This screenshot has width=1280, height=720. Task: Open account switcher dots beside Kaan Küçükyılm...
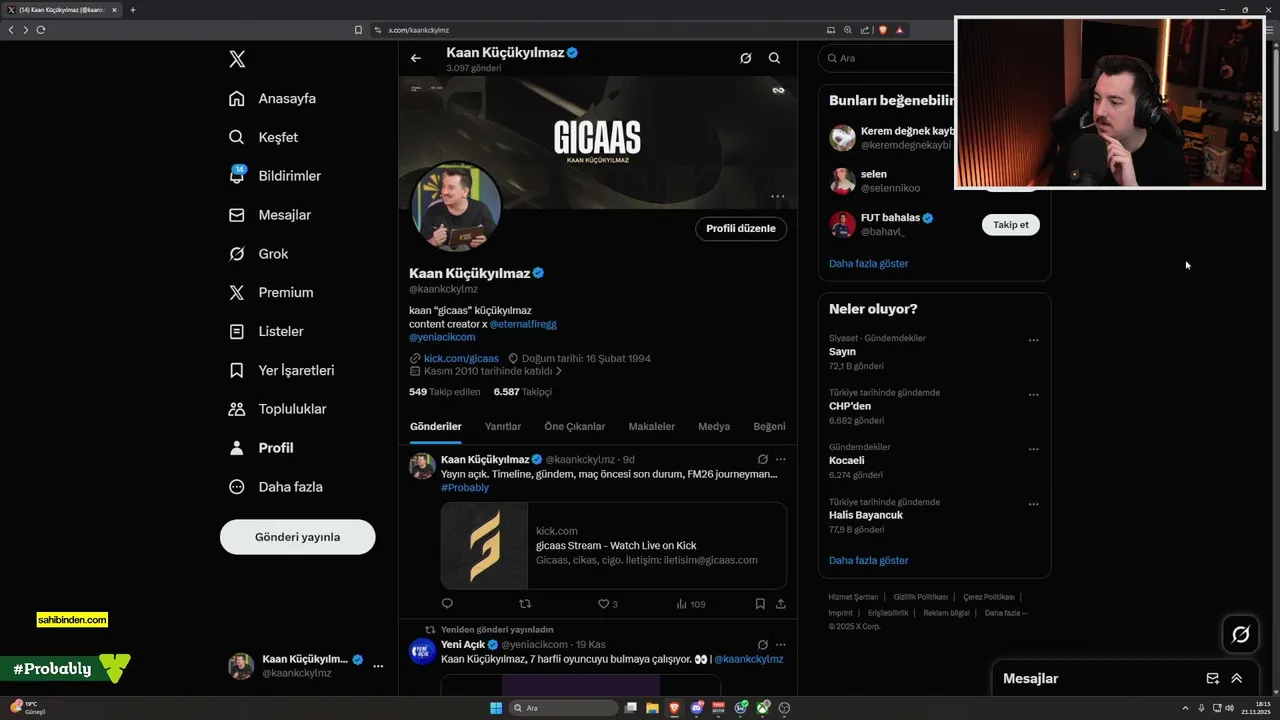[x=378, y=666]
